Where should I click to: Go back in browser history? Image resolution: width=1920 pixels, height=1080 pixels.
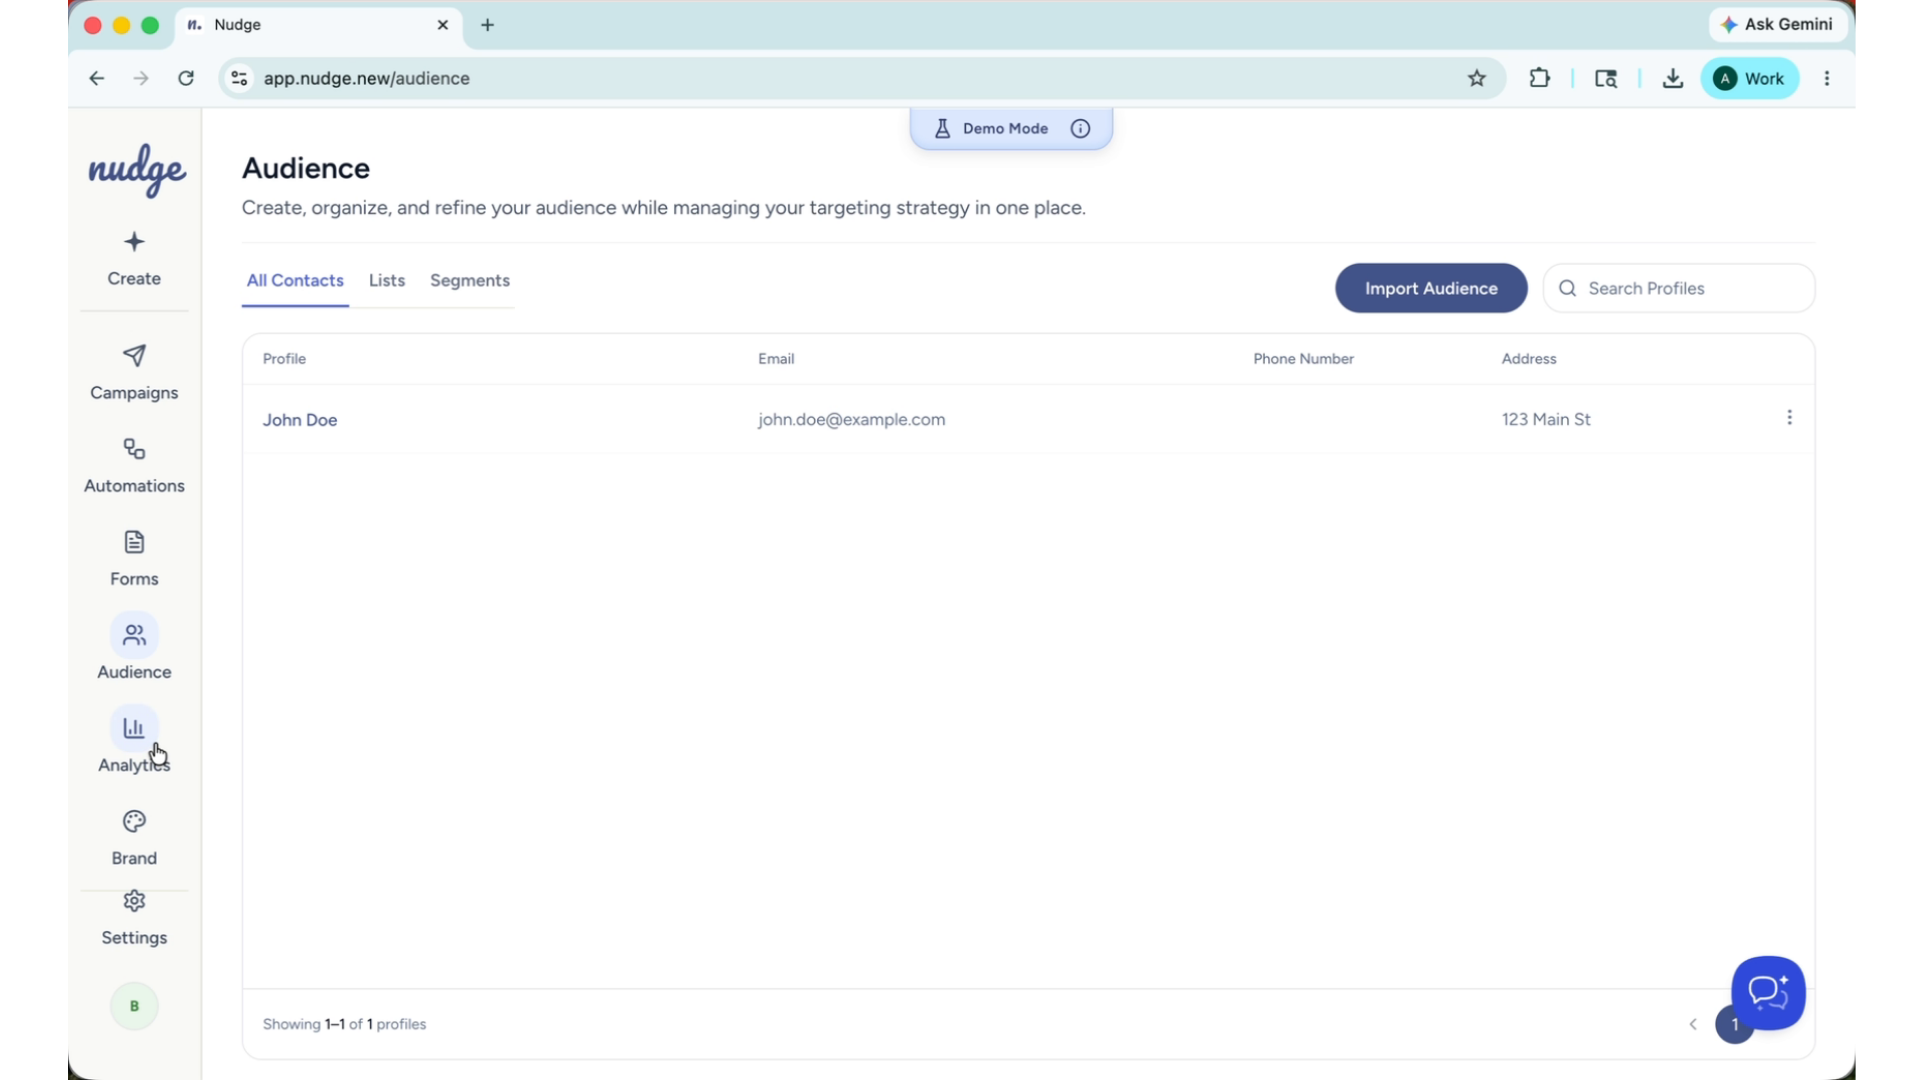point(96,78)
